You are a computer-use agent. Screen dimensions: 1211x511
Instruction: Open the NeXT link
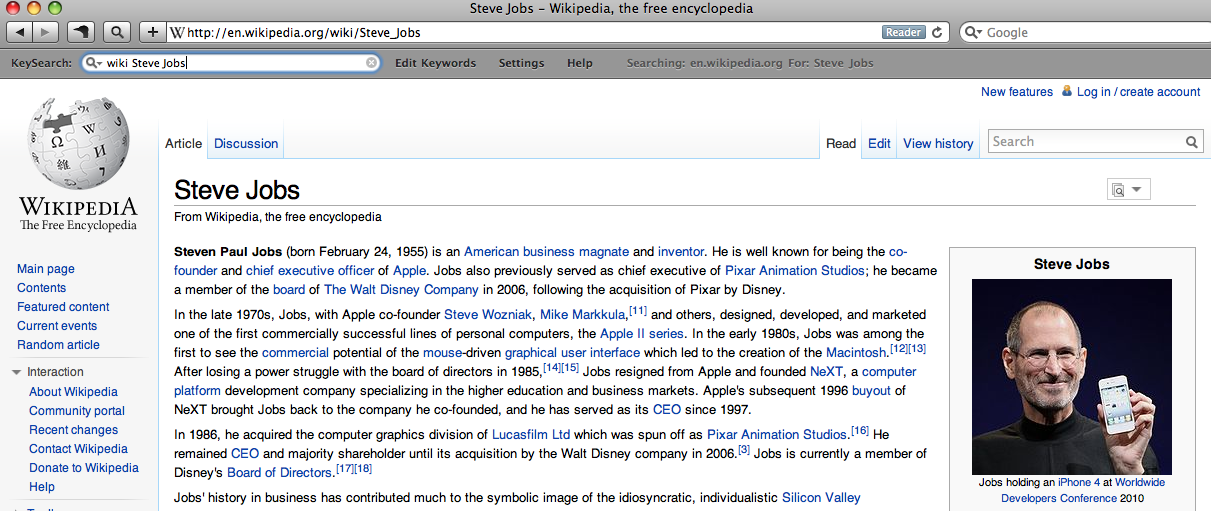826,372
